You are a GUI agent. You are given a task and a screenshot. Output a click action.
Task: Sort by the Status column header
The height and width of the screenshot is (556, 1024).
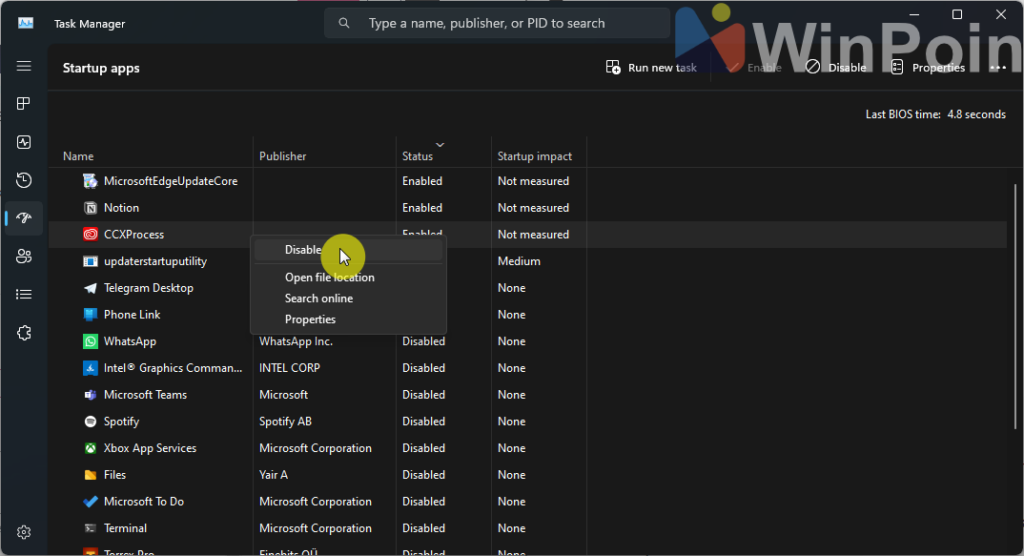pyautogui.click(x=418, y=156)
